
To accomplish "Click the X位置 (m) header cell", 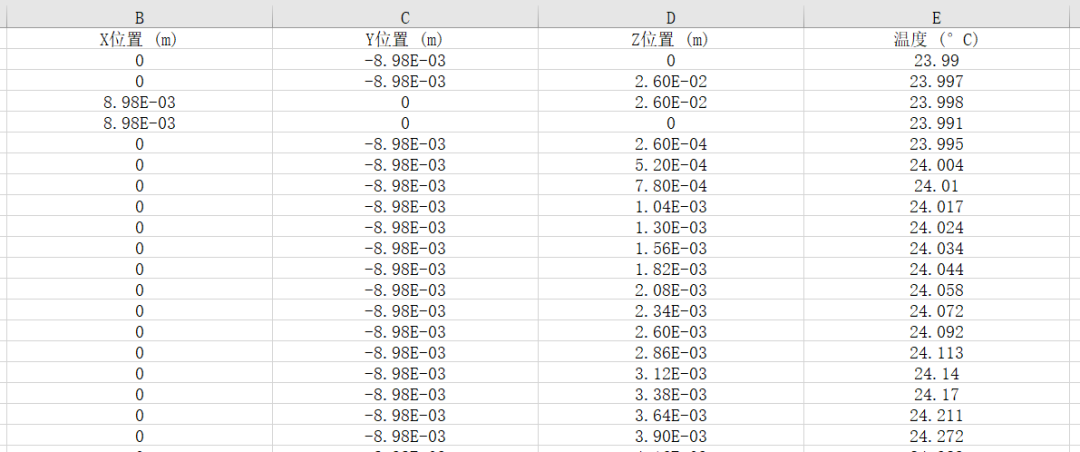I will [139, 39].
